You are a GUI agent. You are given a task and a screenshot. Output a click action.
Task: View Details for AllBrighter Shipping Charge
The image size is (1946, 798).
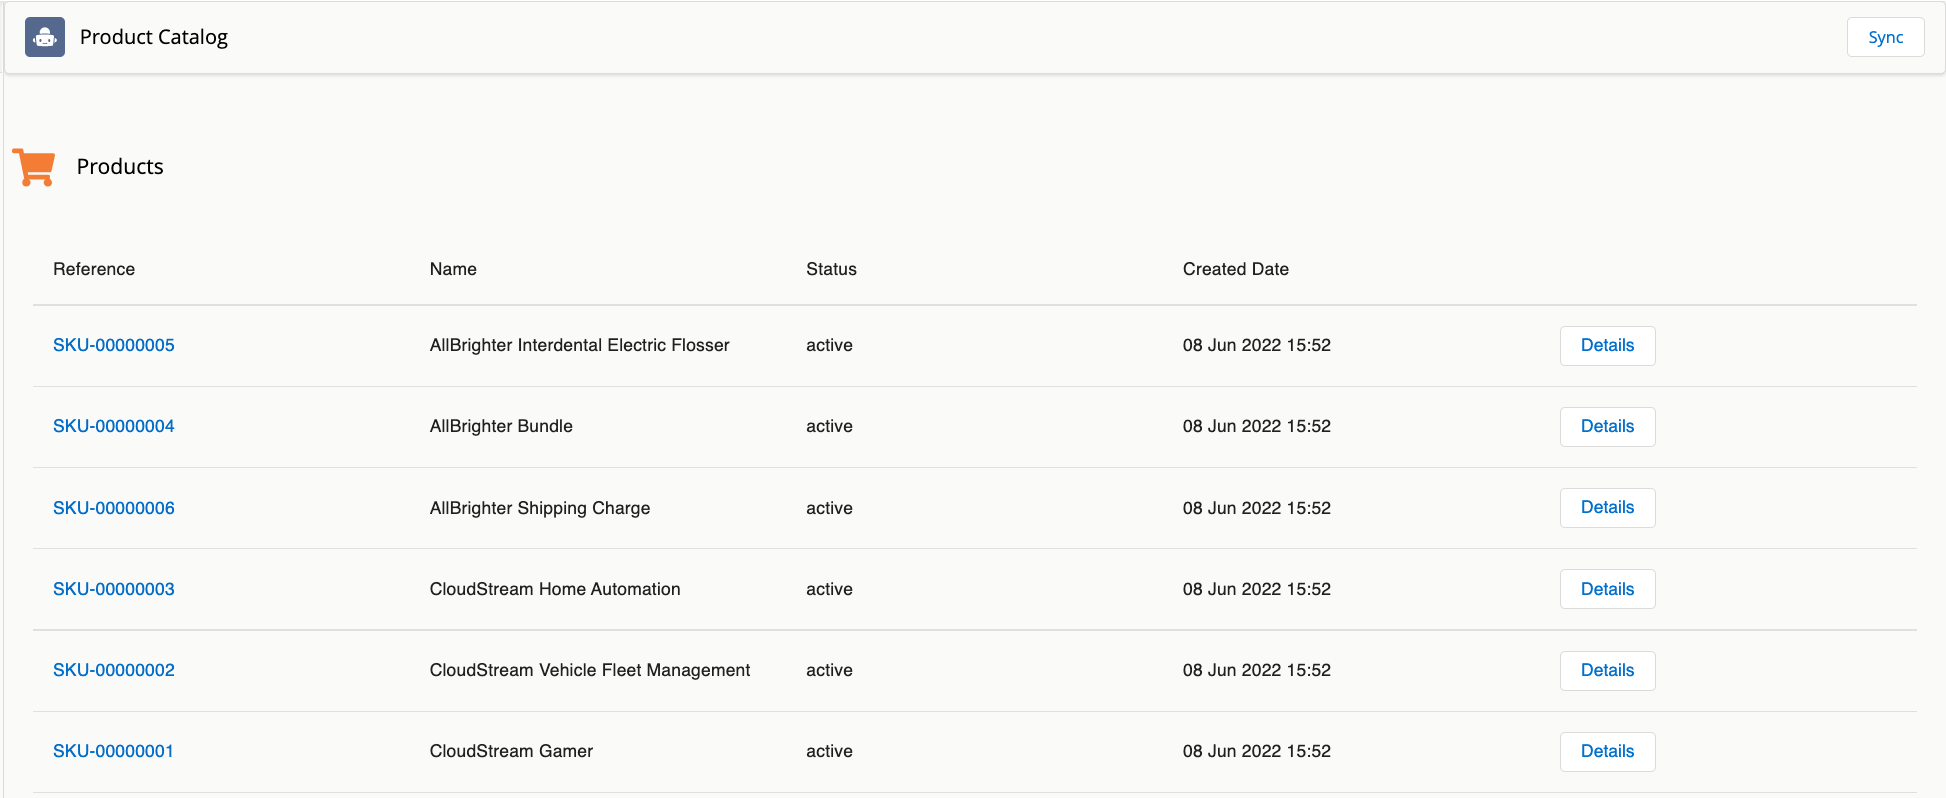tap(1607, 508)
